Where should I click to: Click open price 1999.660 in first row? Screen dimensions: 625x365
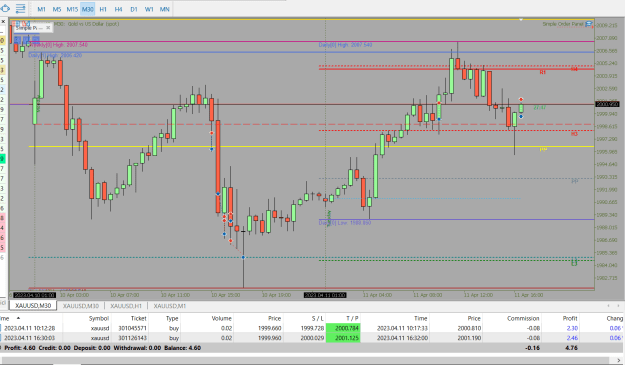point(269,328)
